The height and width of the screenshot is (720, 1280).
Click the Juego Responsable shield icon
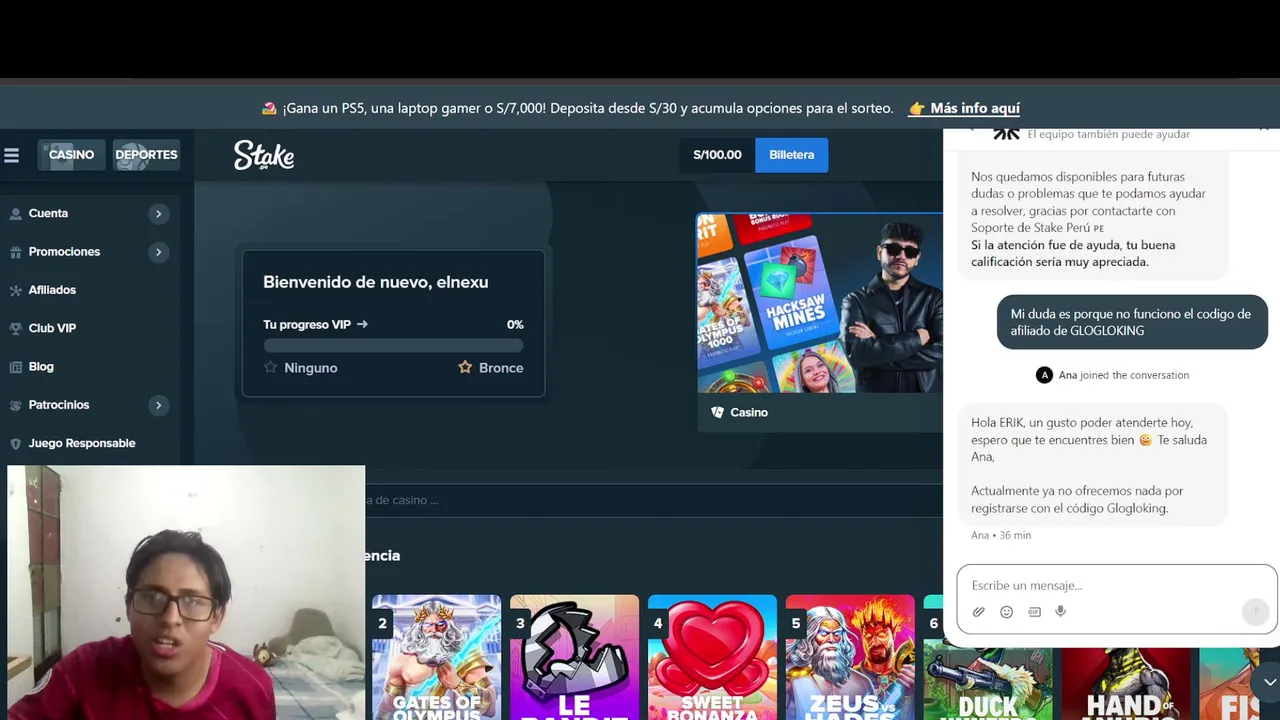pos(15,443)
